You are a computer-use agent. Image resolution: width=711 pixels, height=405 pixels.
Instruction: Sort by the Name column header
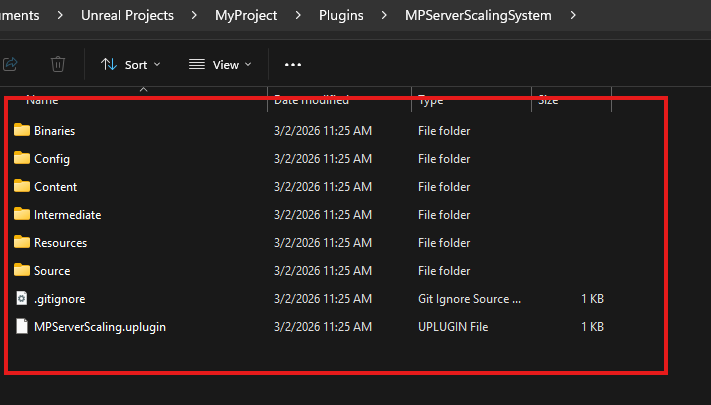(42, 100)
